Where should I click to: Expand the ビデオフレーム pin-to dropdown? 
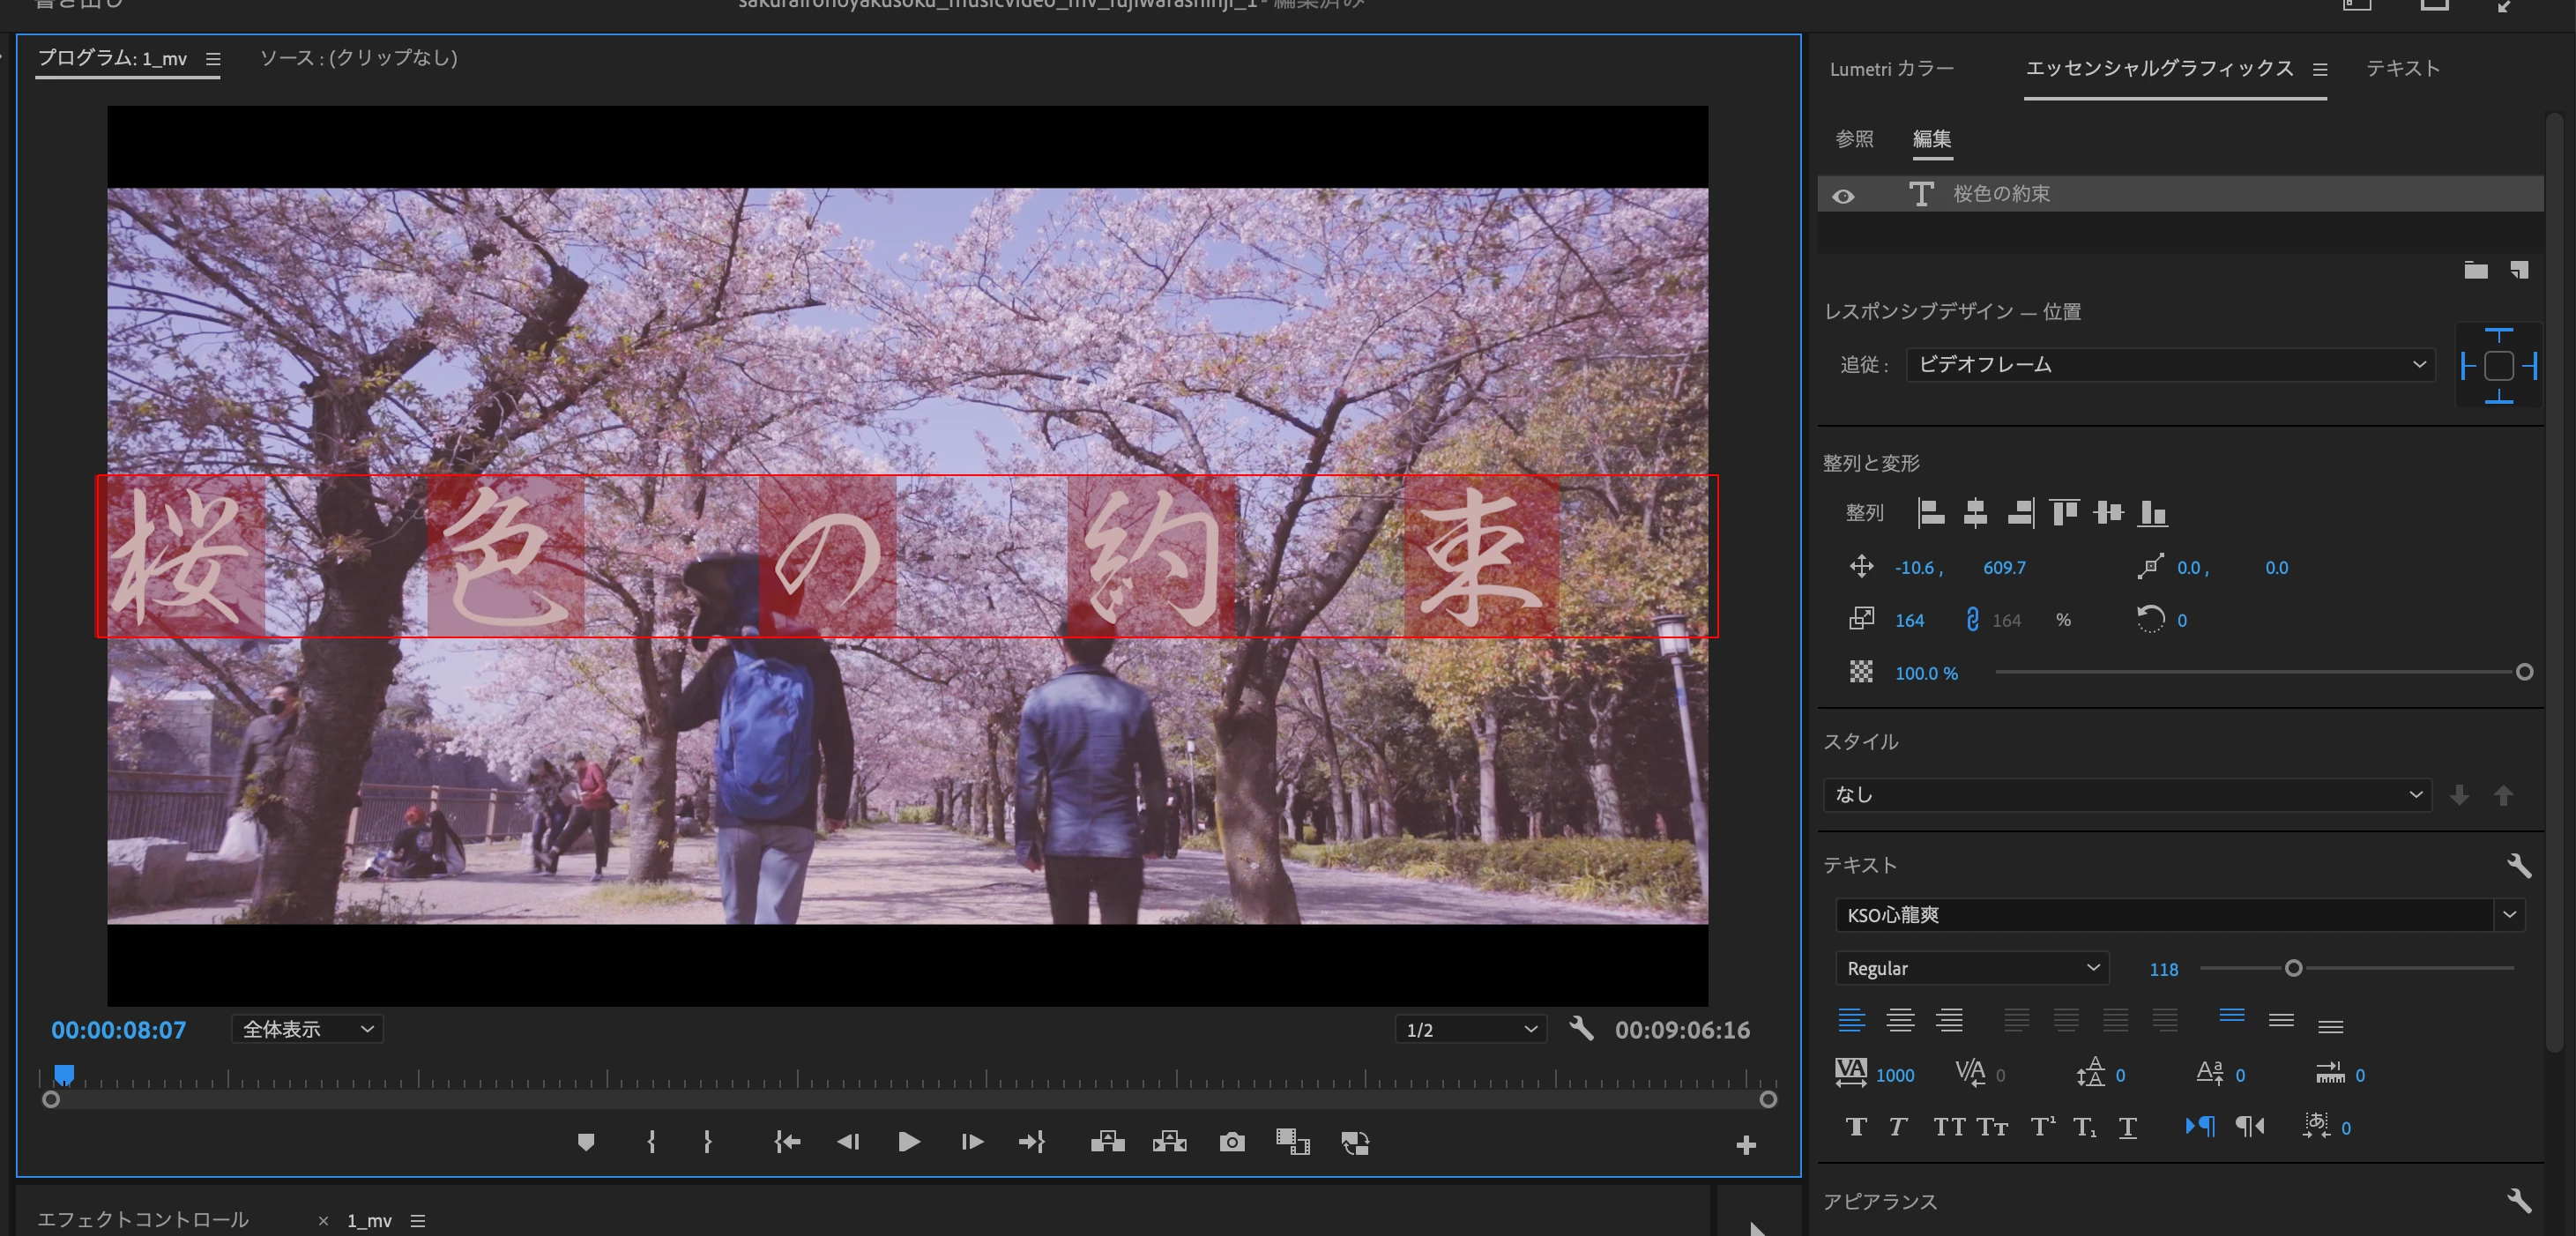(x=2170, y=365)
